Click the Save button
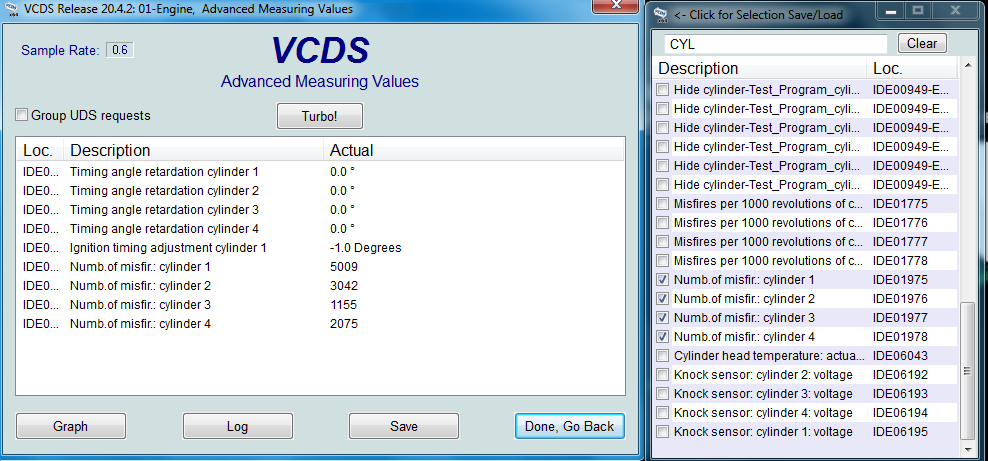The image size is (988, 461). 404,426
